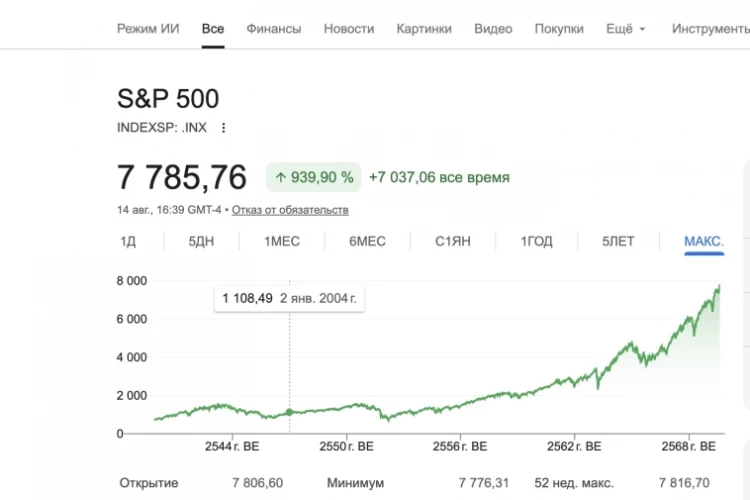The width and height of the screenshot is (750, 500).
Task: Expand the Ещё dropdown menu
Action: 626,29
